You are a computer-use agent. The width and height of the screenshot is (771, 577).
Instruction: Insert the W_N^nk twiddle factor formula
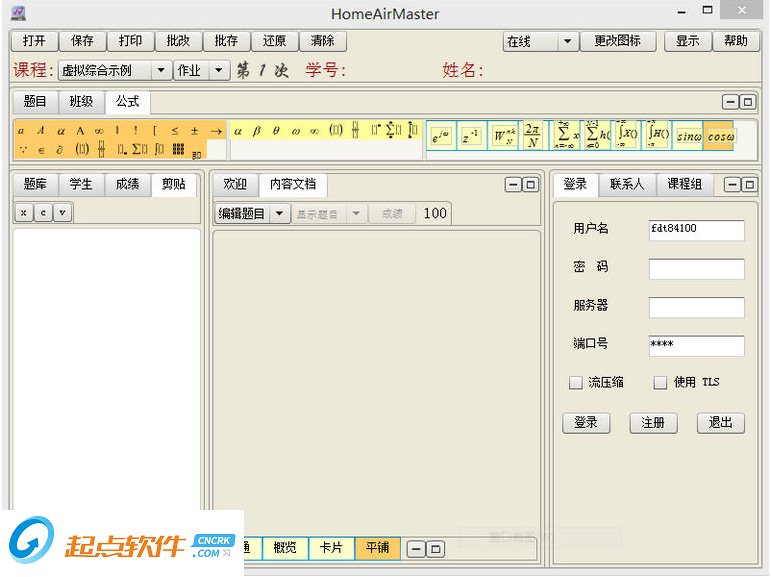pyautogui.click(x=504, y=136)
